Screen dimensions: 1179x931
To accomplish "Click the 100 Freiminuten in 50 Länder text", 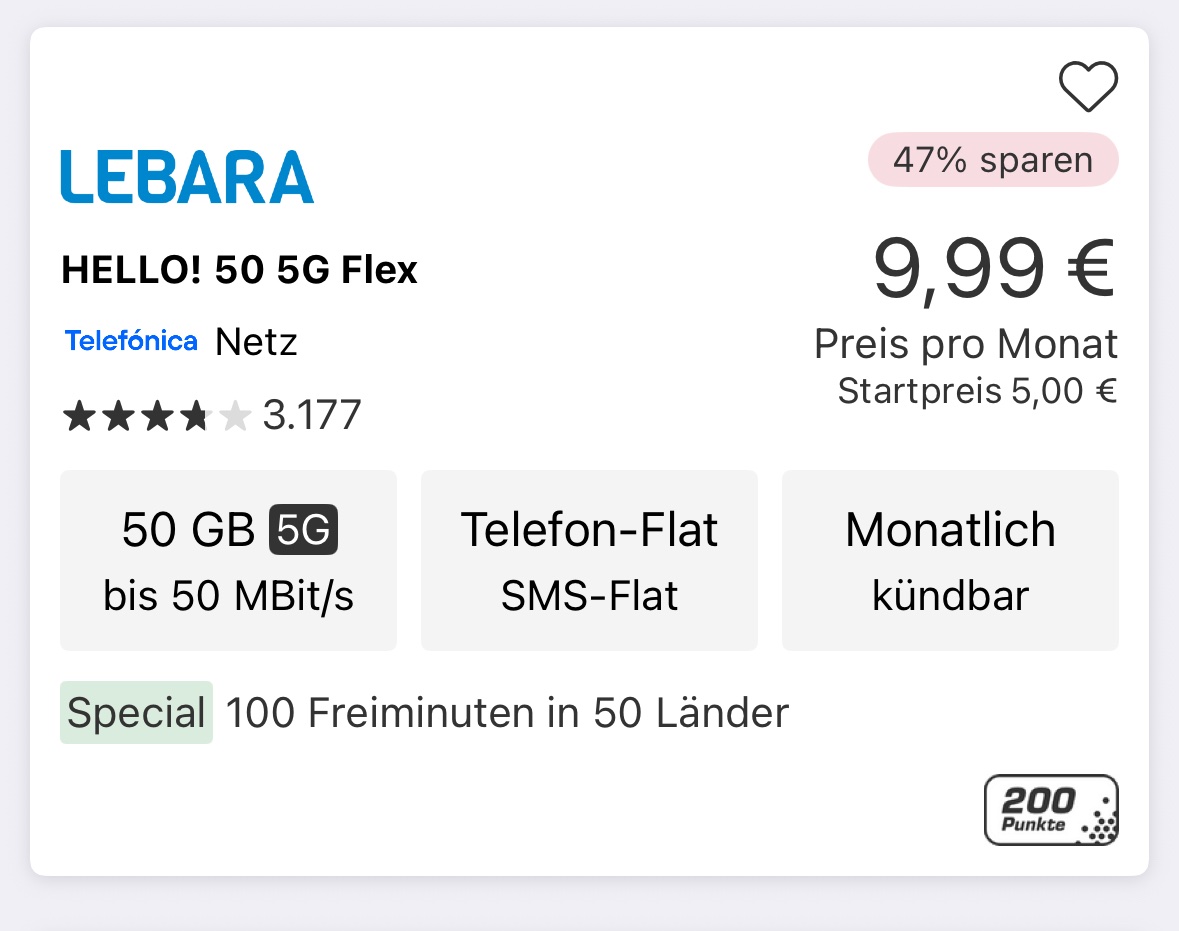I will 507,714.
